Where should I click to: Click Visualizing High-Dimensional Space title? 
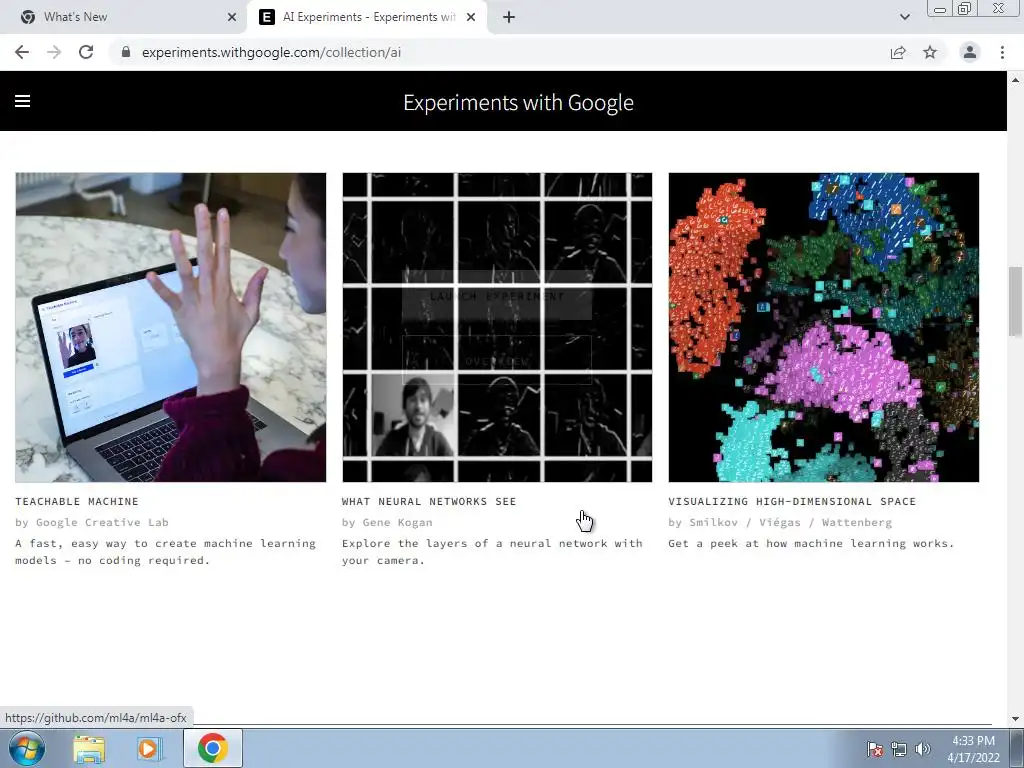(x=792, y=502)
